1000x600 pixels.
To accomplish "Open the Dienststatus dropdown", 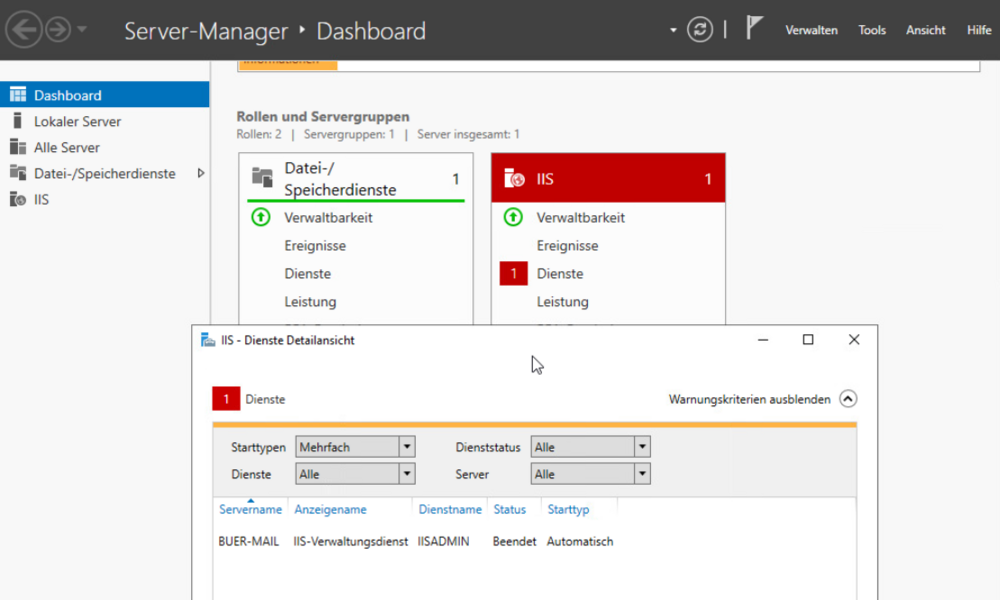I will coord(642,447).
